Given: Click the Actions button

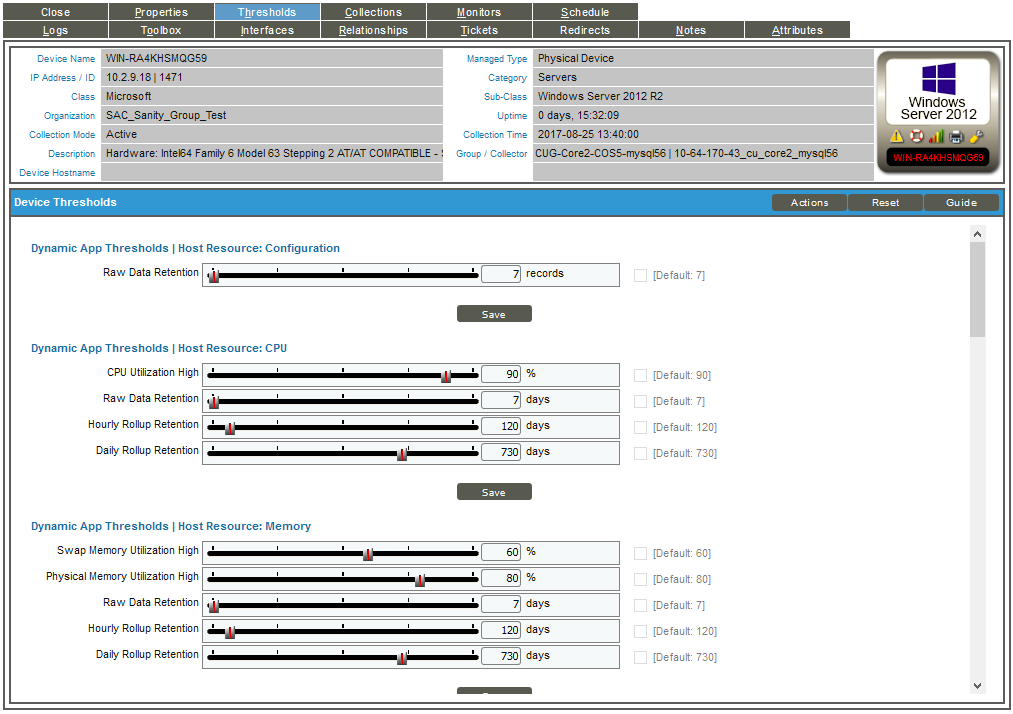Looking at the screenshot, I should pos(808,202).
